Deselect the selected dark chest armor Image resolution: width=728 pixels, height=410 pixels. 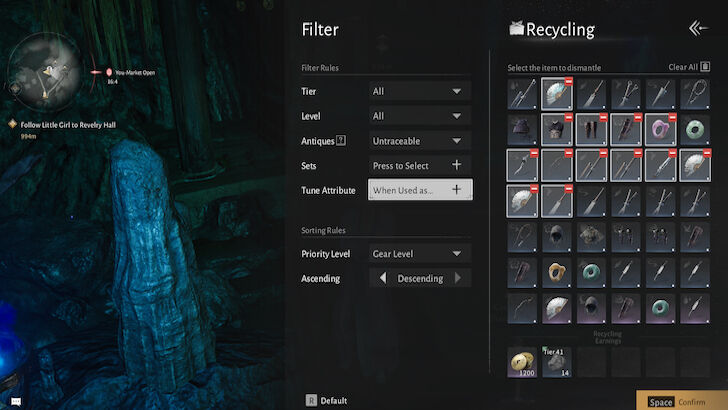point(556,130)
